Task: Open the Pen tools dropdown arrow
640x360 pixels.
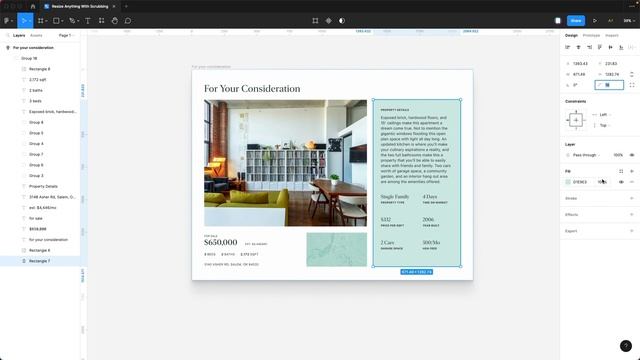Action: (78, 21)
